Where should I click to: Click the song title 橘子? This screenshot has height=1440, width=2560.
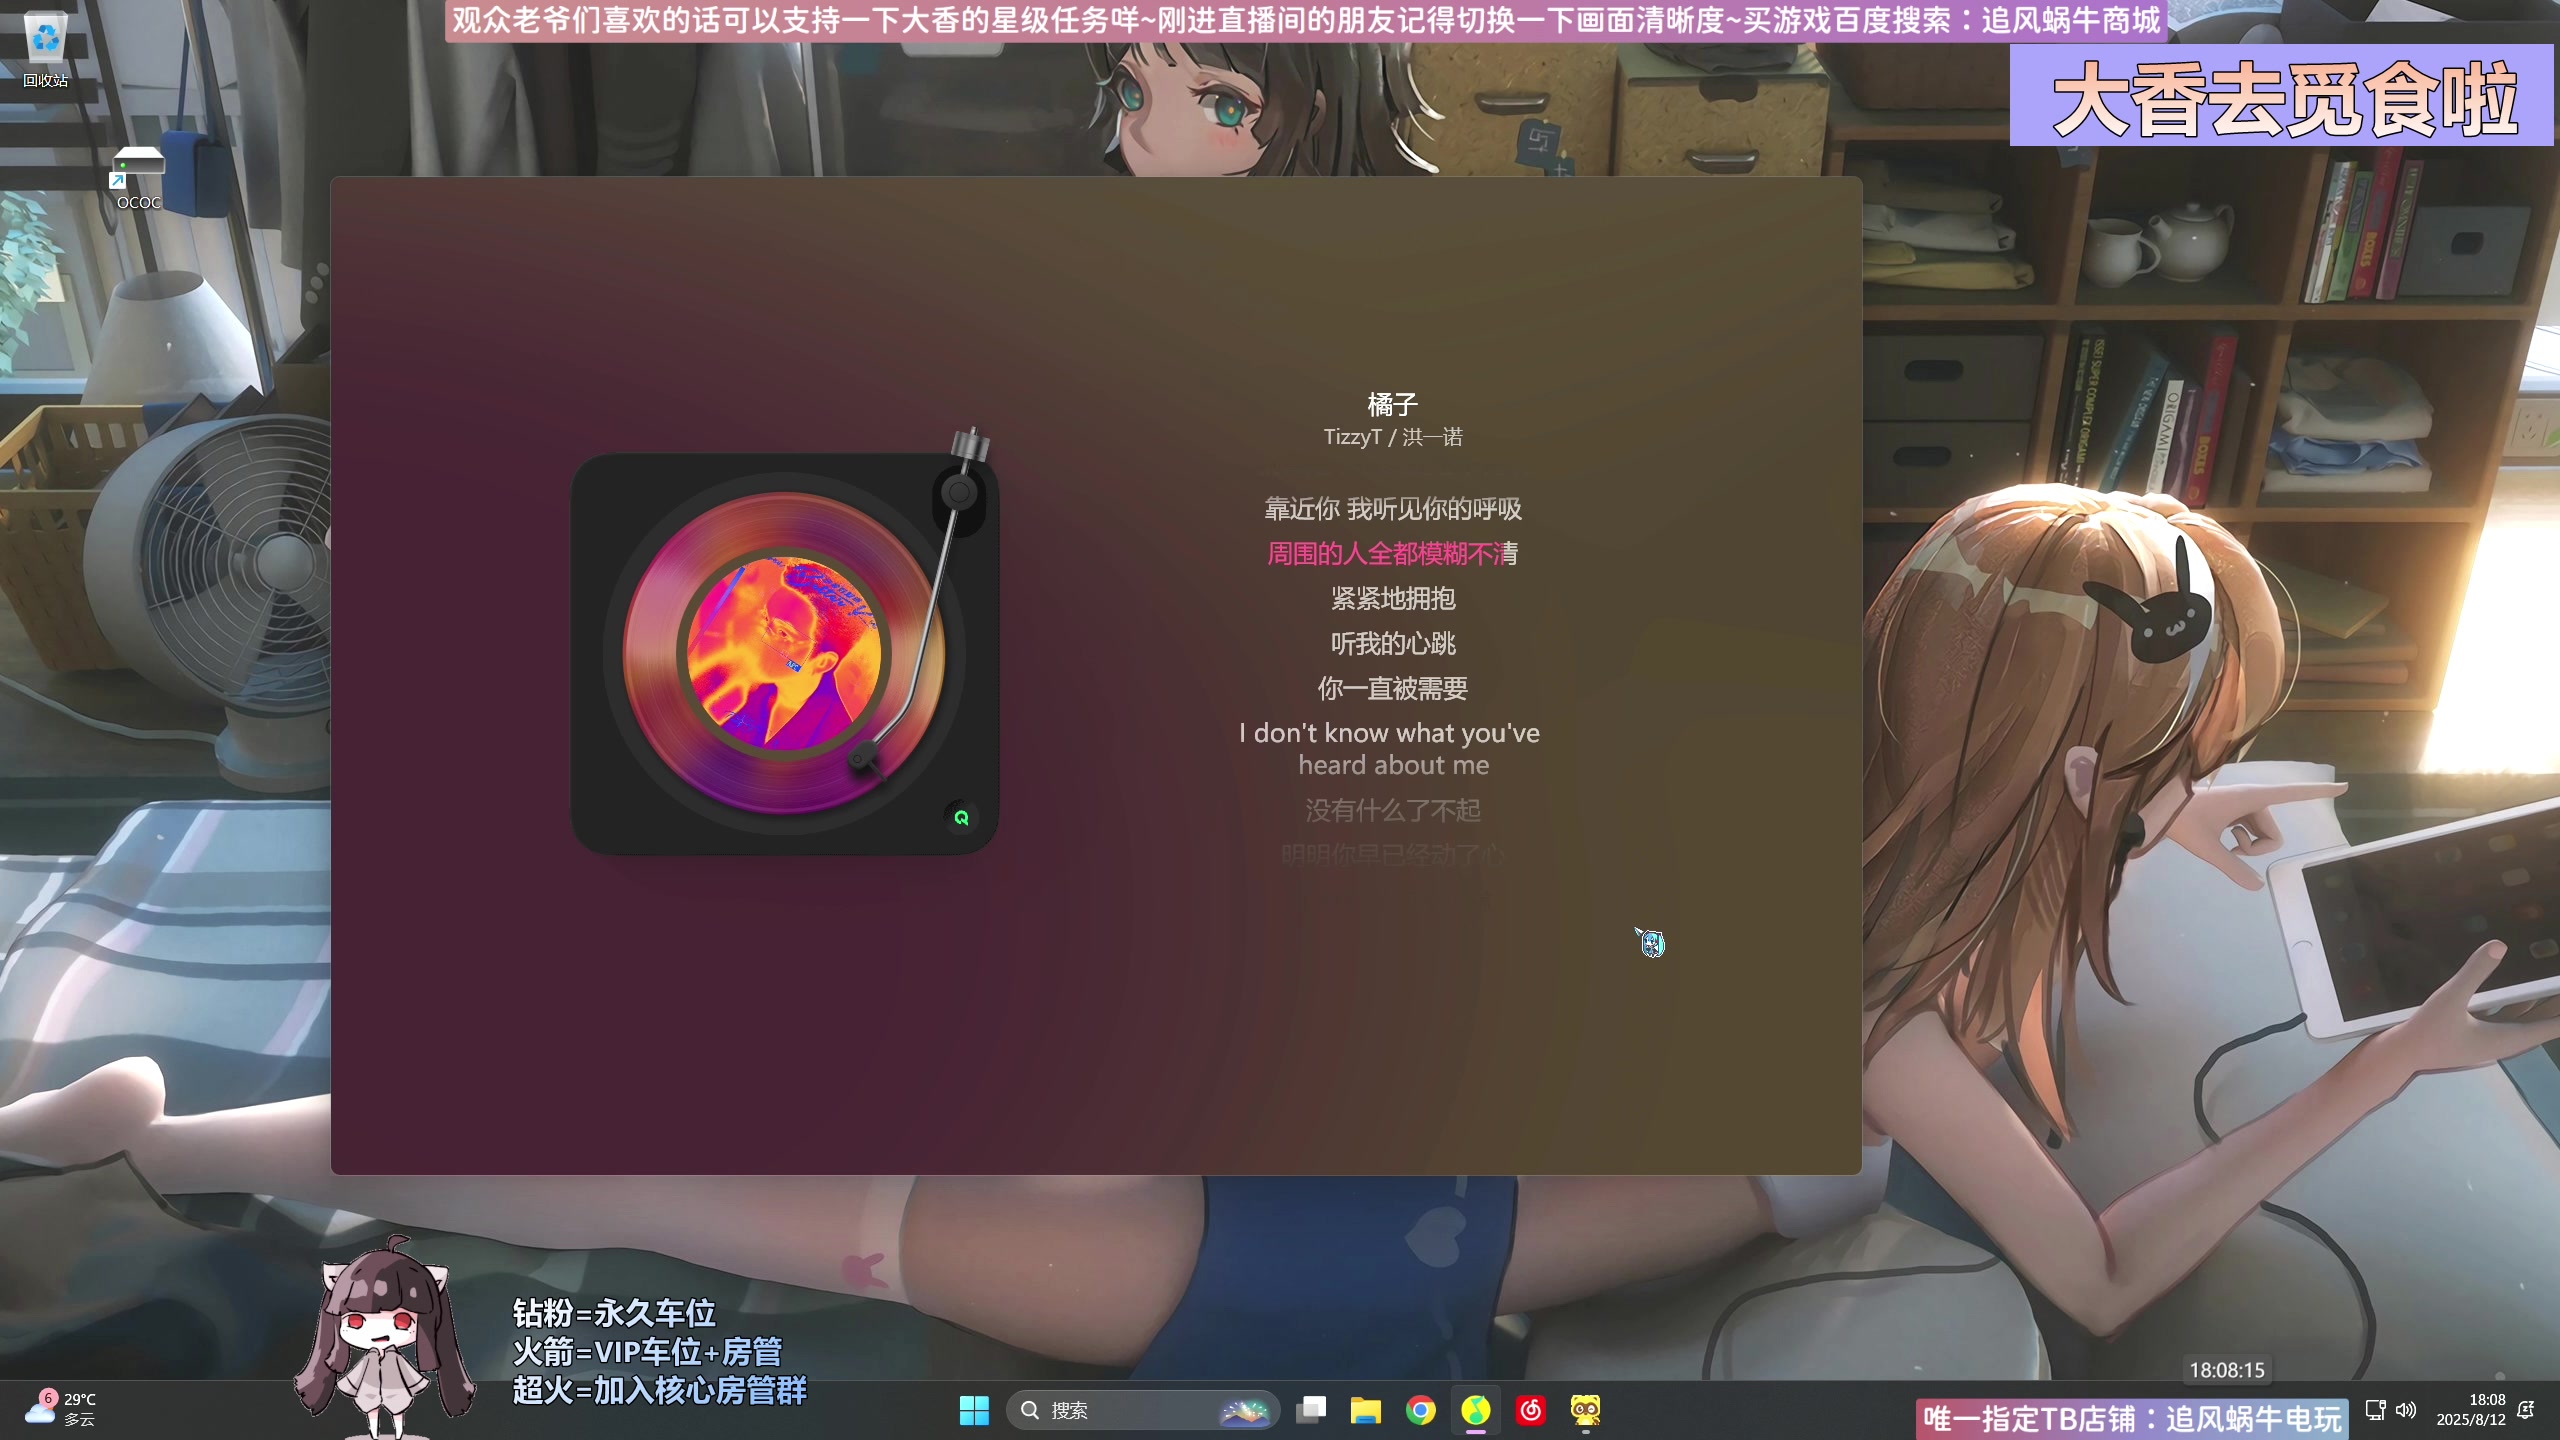coord(1392,405)
